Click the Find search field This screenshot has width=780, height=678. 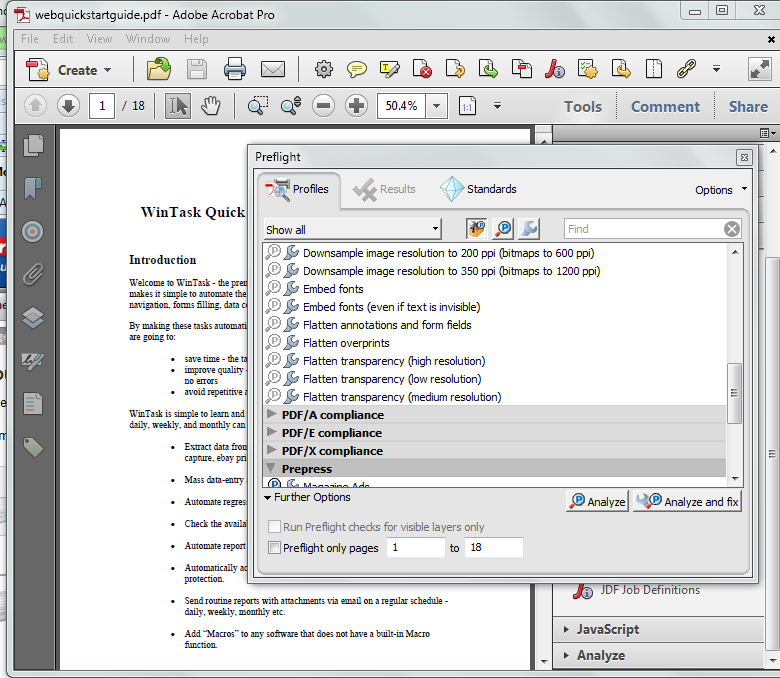(x=644, y=229)
